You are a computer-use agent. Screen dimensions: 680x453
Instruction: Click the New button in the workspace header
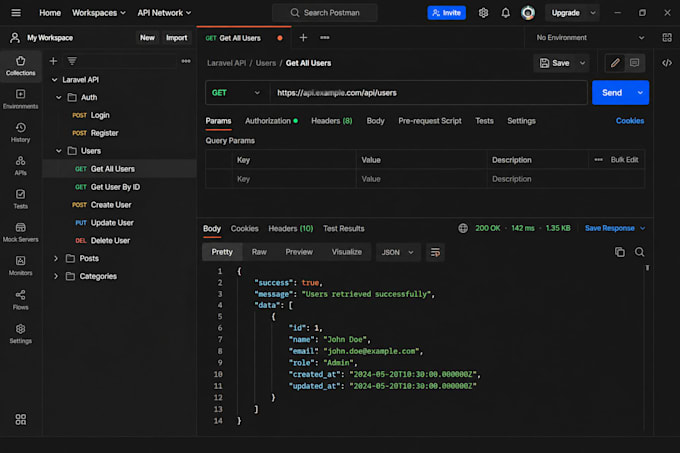(147, 38)
